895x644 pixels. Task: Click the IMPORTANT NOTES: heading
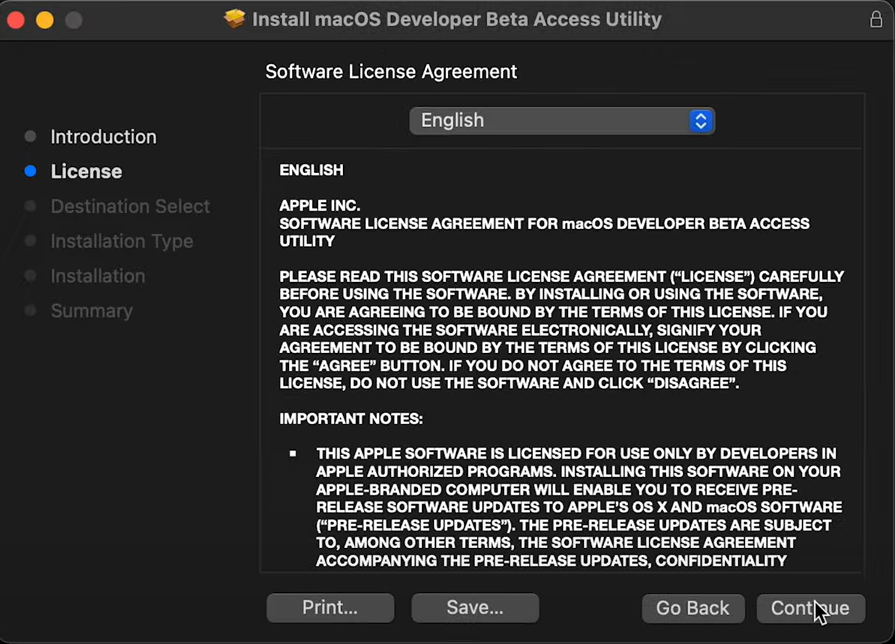(x=351, y=418)
